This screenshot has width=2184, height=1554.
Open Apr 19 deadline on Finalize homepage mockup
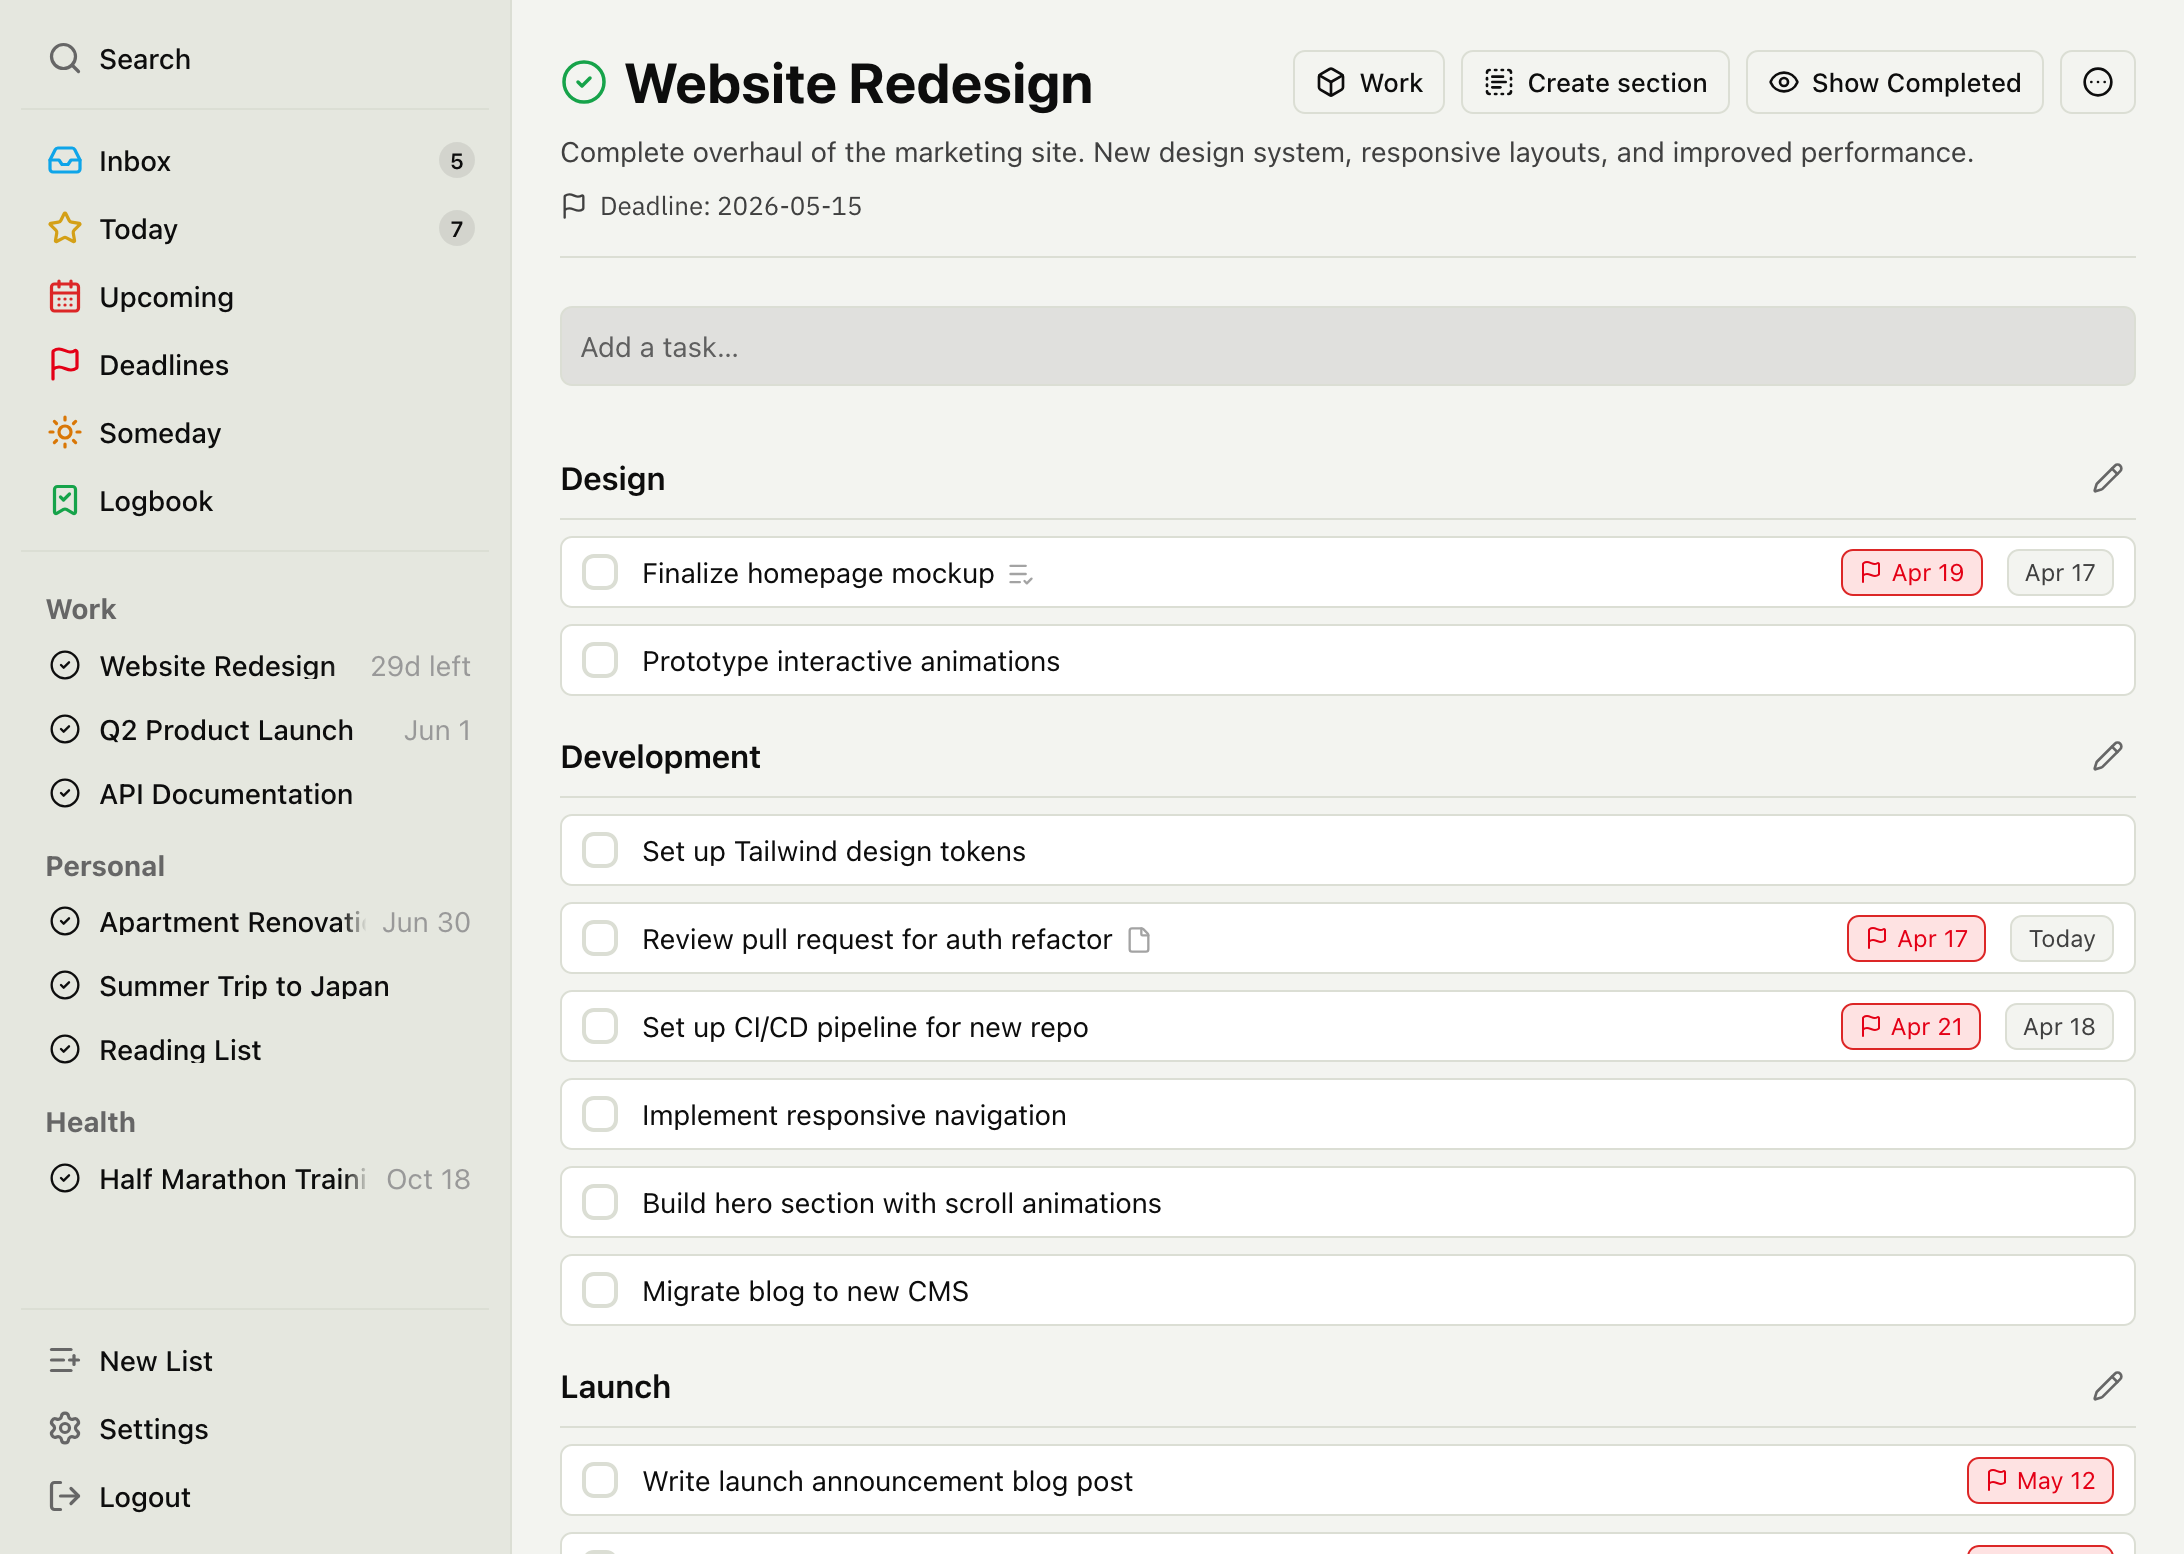(x=1912, y=573)
